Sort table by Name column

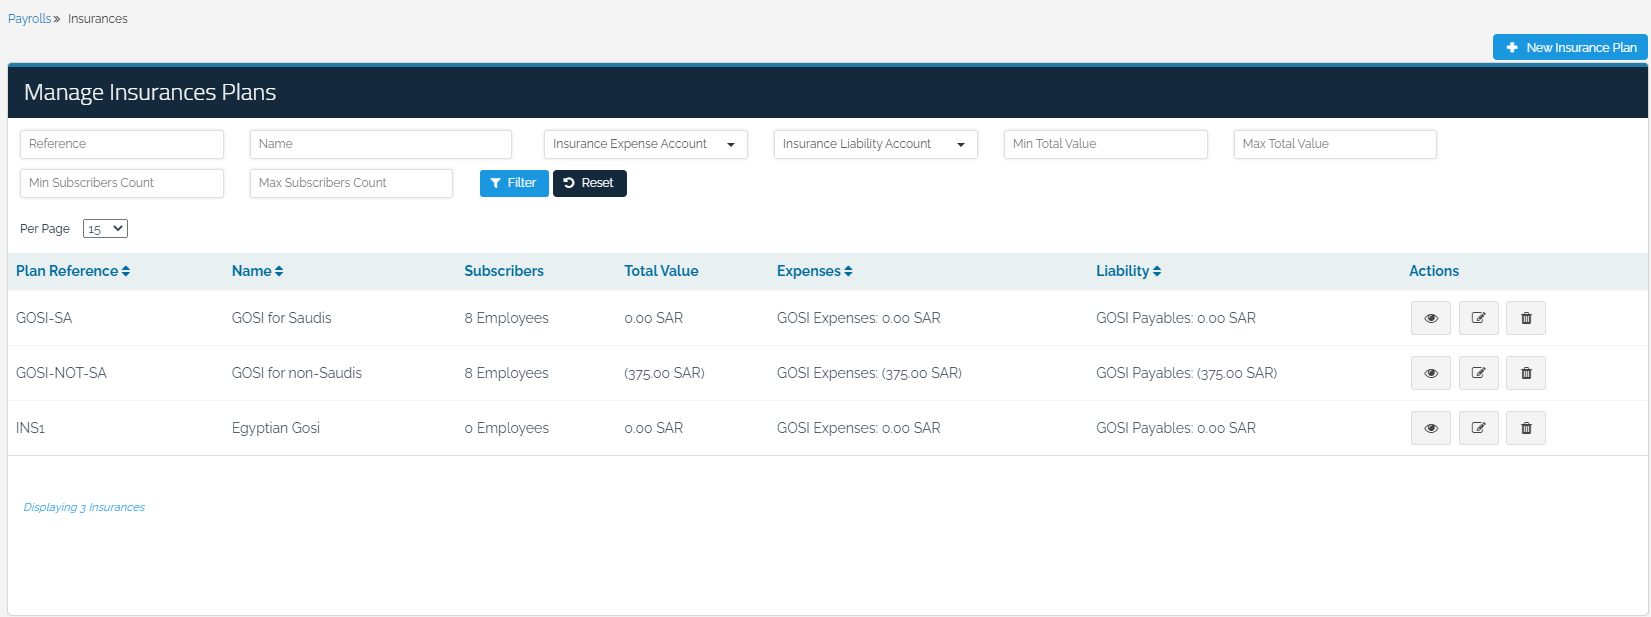coord(257,271)
